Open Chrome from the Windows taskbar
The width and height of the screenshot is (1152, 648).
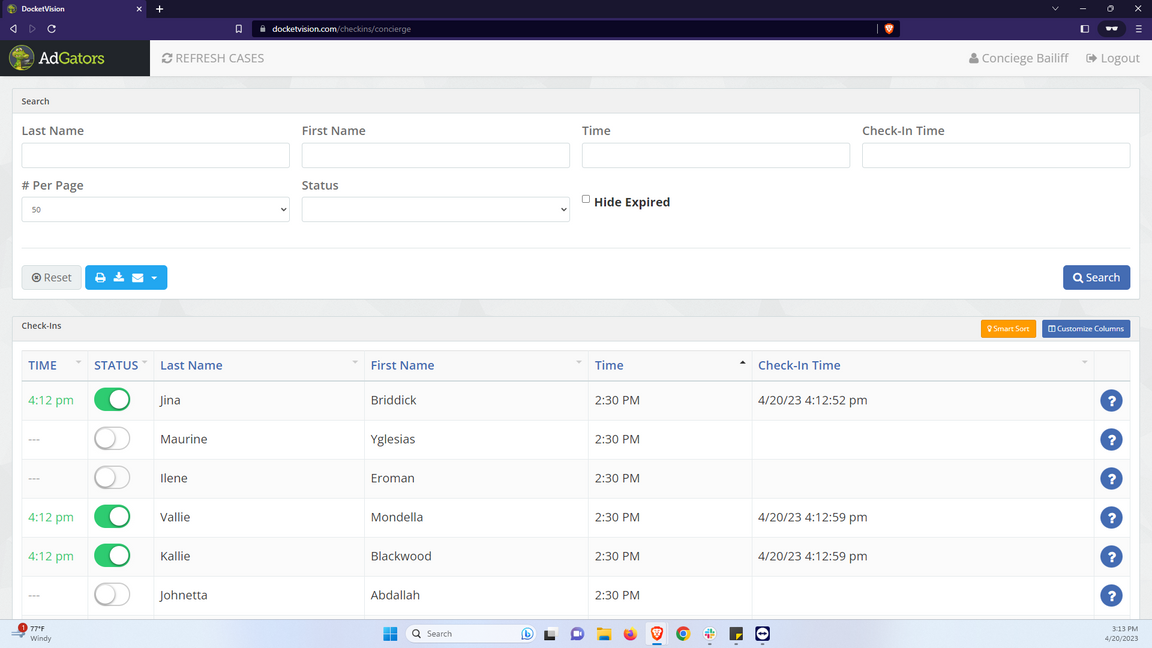coord(683,634)
